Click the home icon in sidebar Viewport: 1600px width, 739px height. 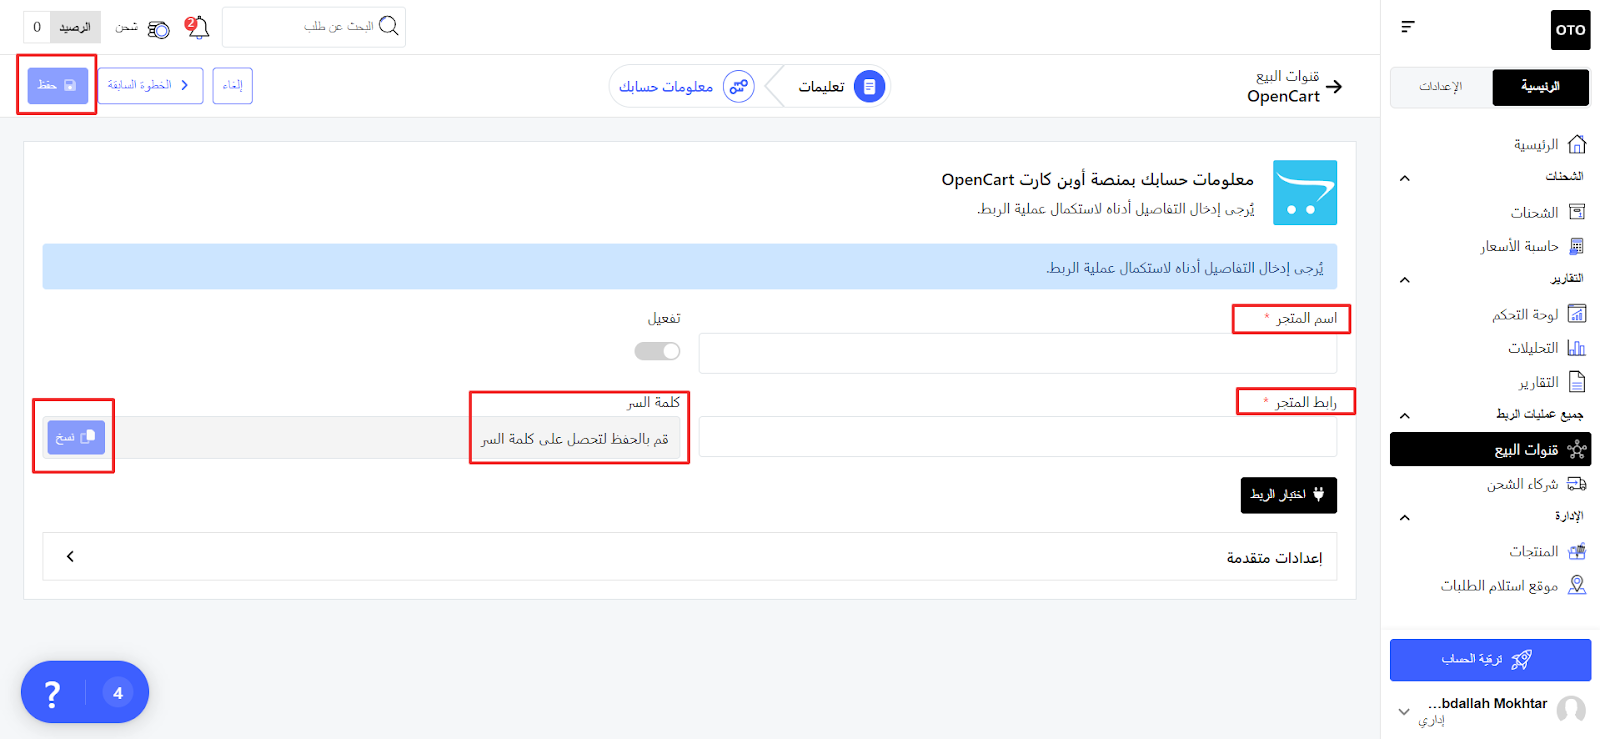pos(1577,144)
